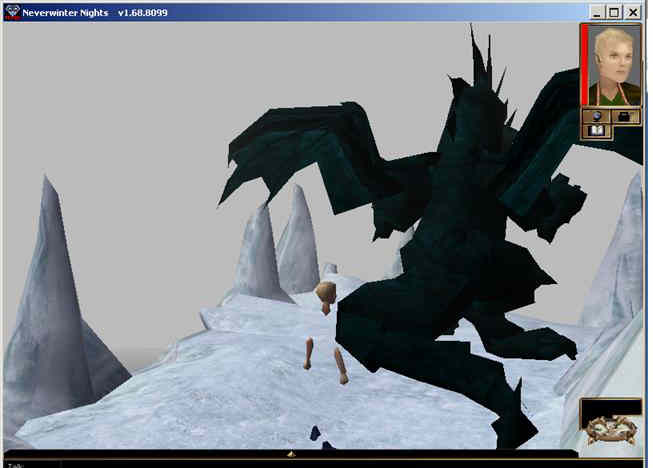The image size is (653, 468).
Task: Open the inventory bag icon under the portrait
Action: [x=625, y=117]
